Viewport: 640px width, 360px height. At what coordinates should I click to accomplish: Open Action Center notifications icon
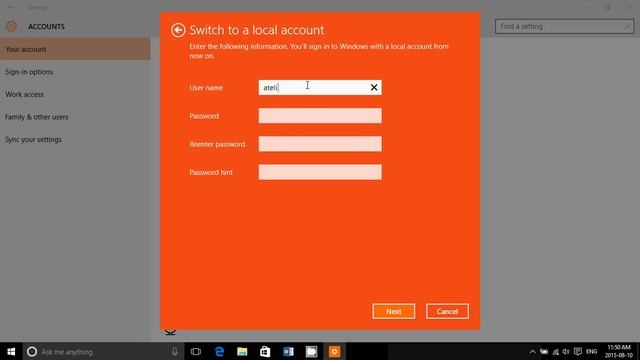point(578,351)
